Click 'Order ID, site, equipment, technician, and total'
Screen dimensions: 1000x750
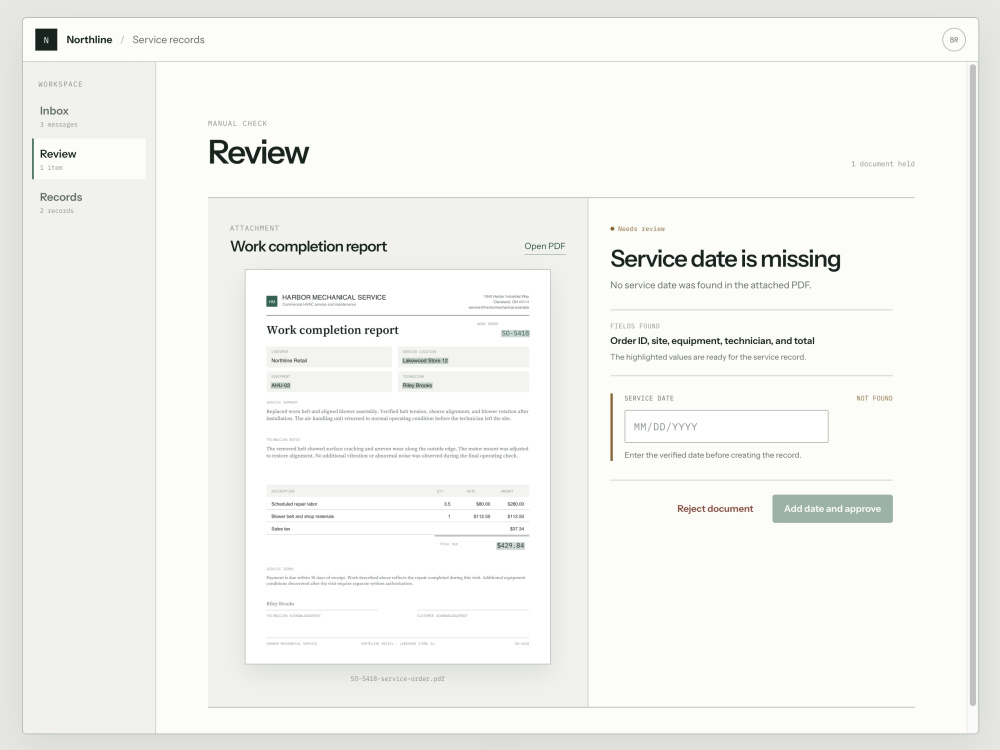coord(712,341)
